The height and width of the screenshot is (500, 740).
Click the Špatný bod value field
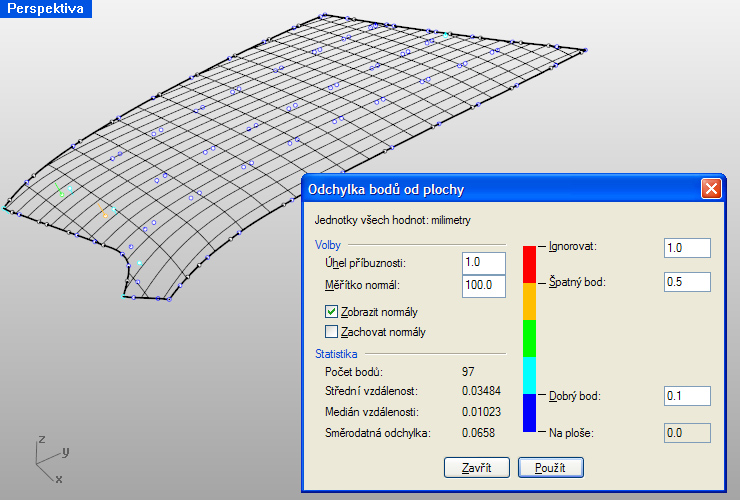click(x=686, y=282)
